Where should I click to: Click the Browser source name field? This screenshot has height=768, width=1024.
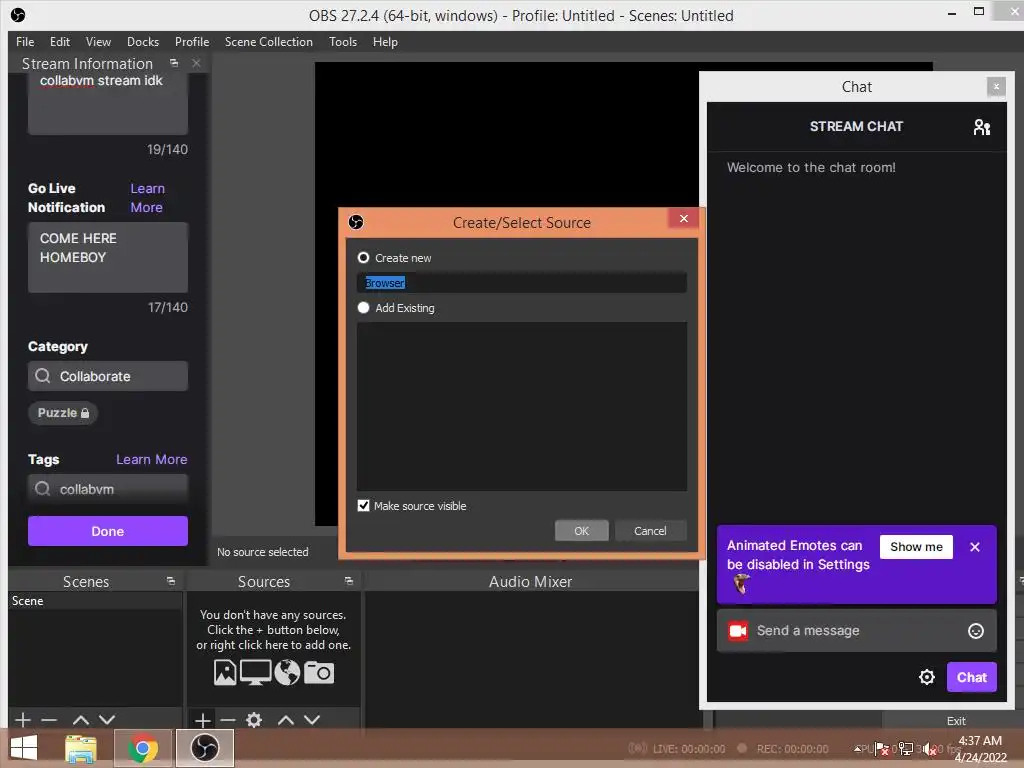[x=522, y=283]
